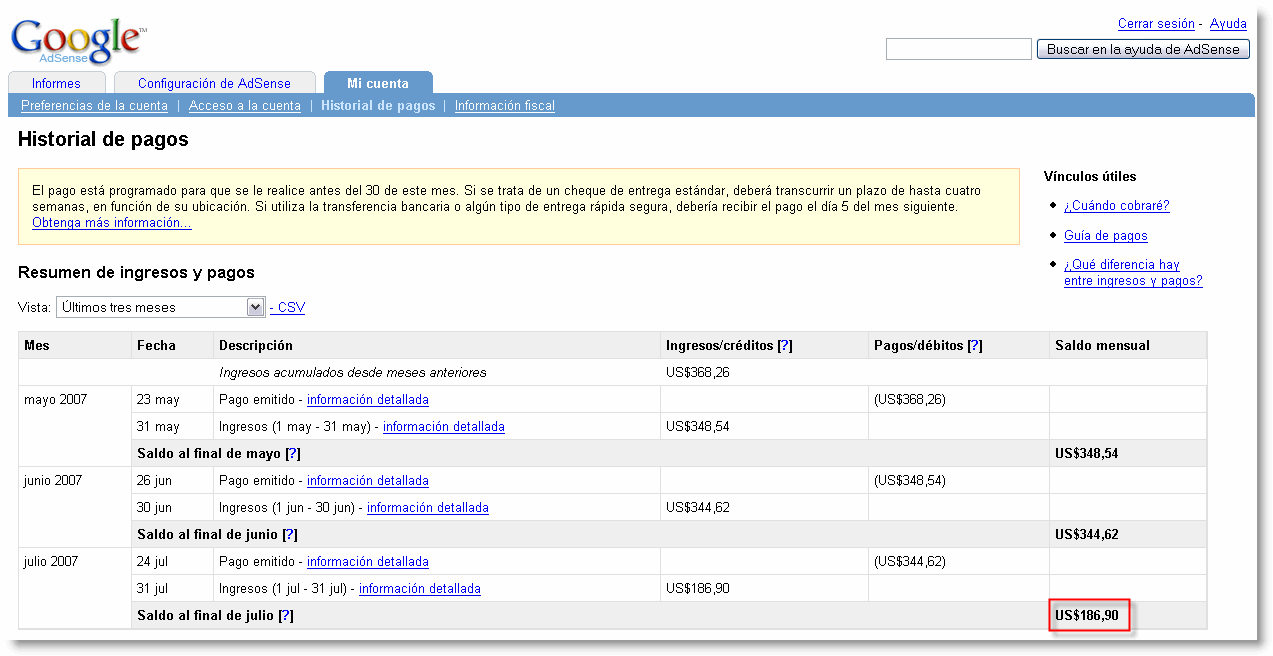
Task: Click help mark next to Saldo al final de mayo
Action: (x=293, y=454)
